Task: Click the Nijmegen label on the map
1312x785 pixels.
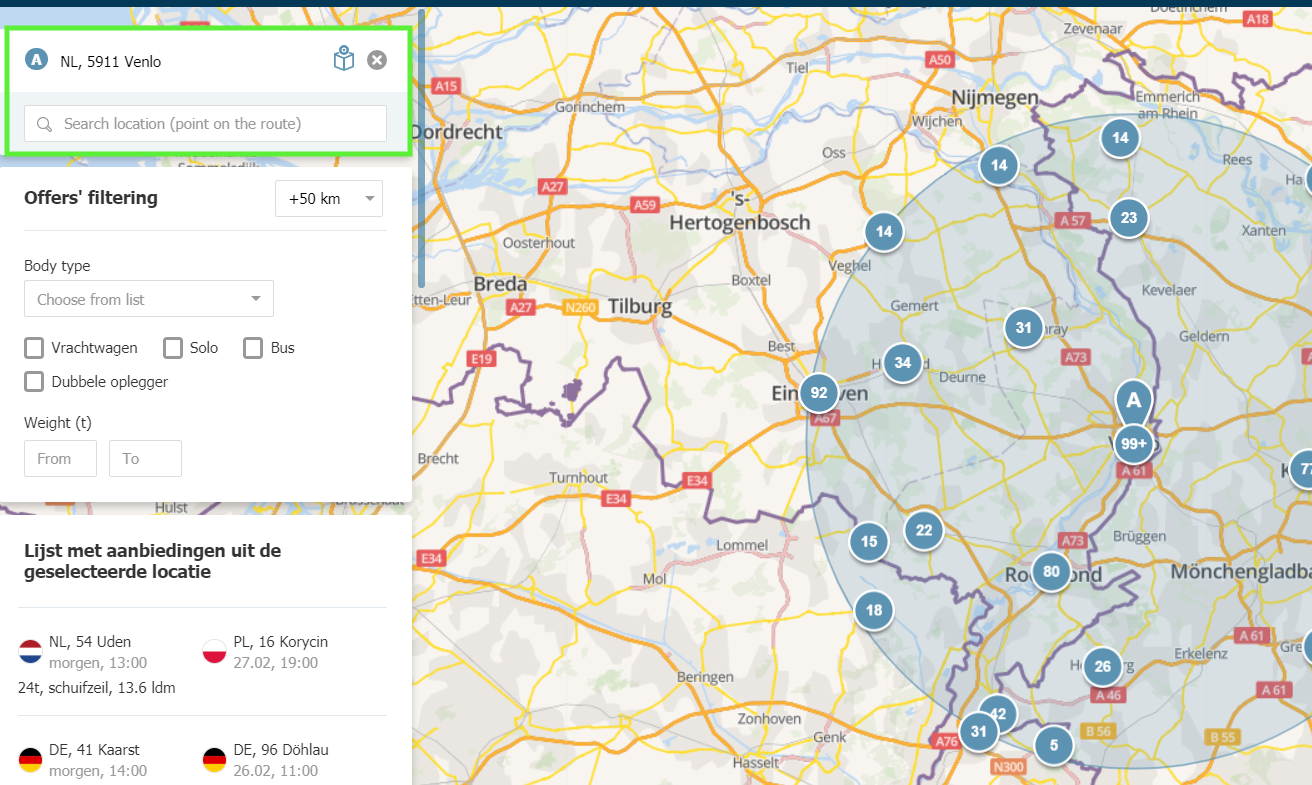Action: tap(995, 97)
